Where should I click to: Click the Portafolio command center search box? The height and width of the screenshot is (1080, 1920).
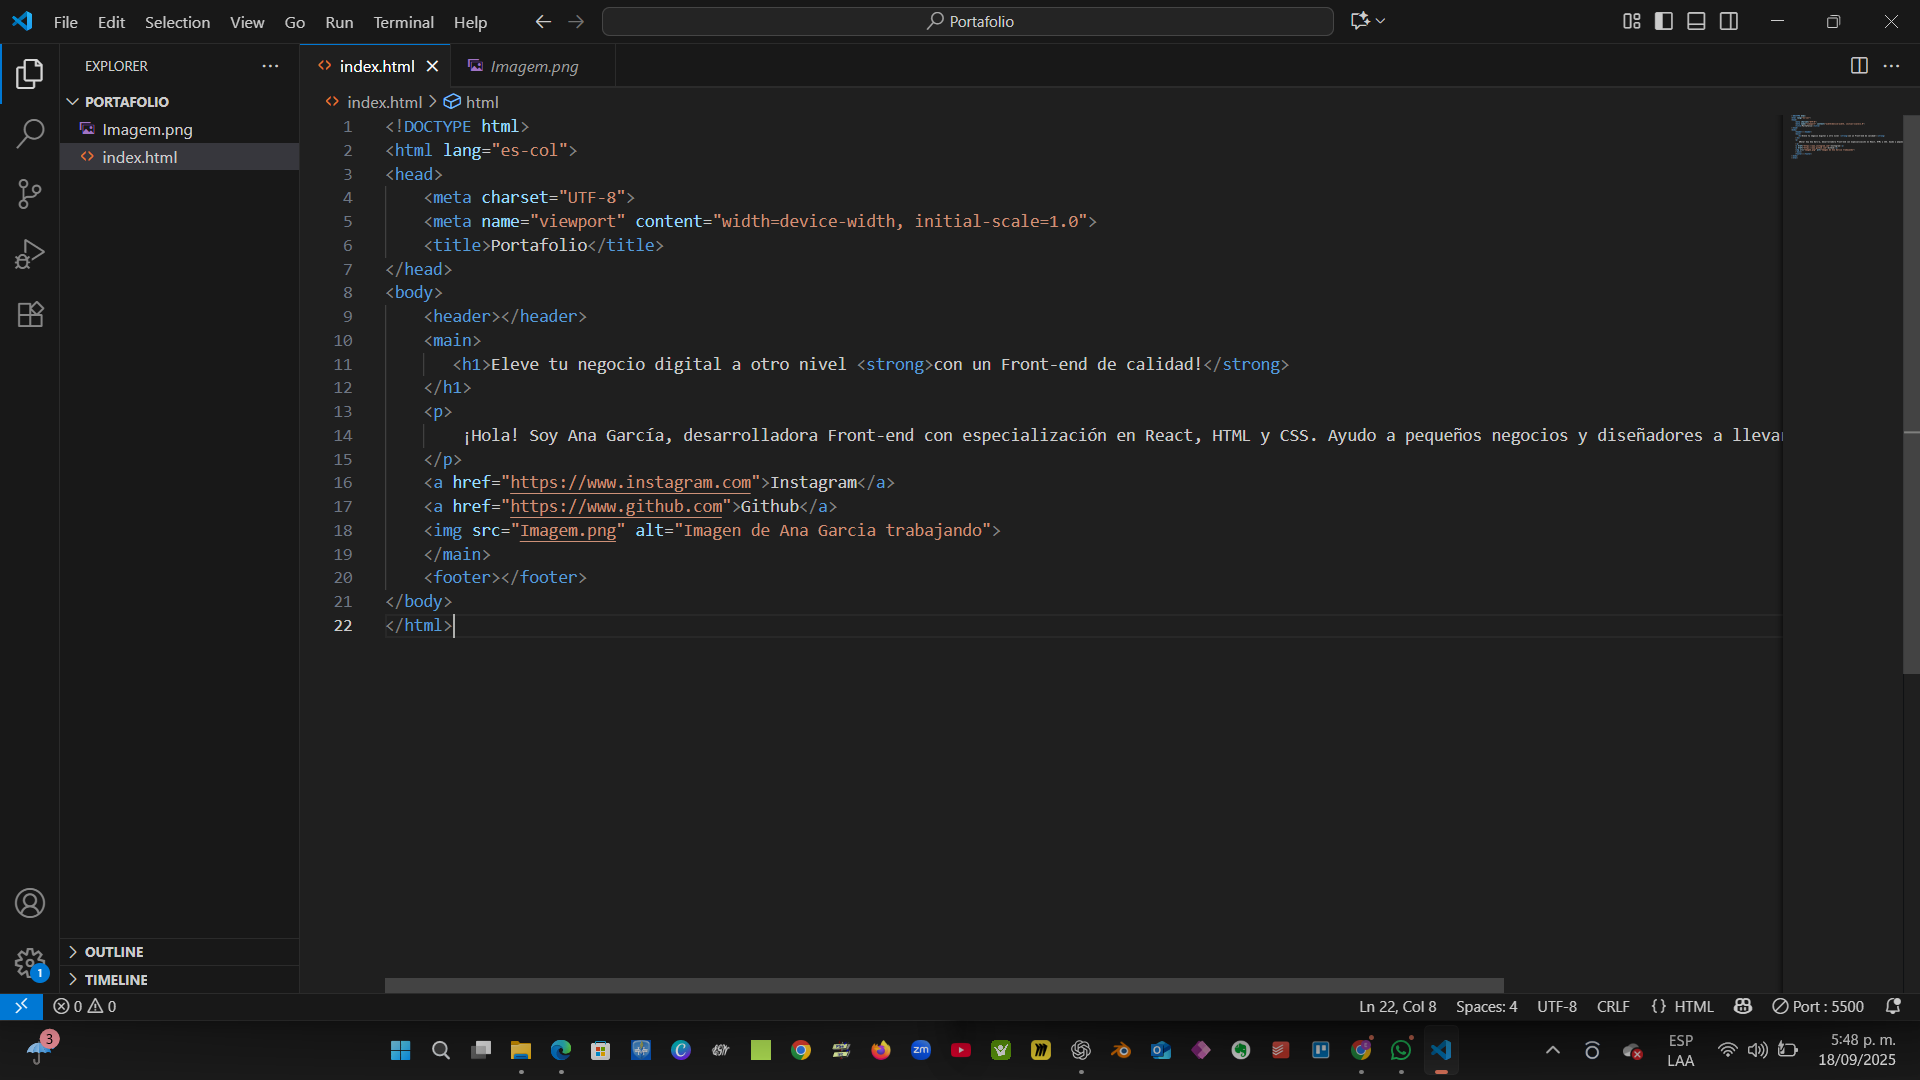pyautogui.click(x=968, y=21)
